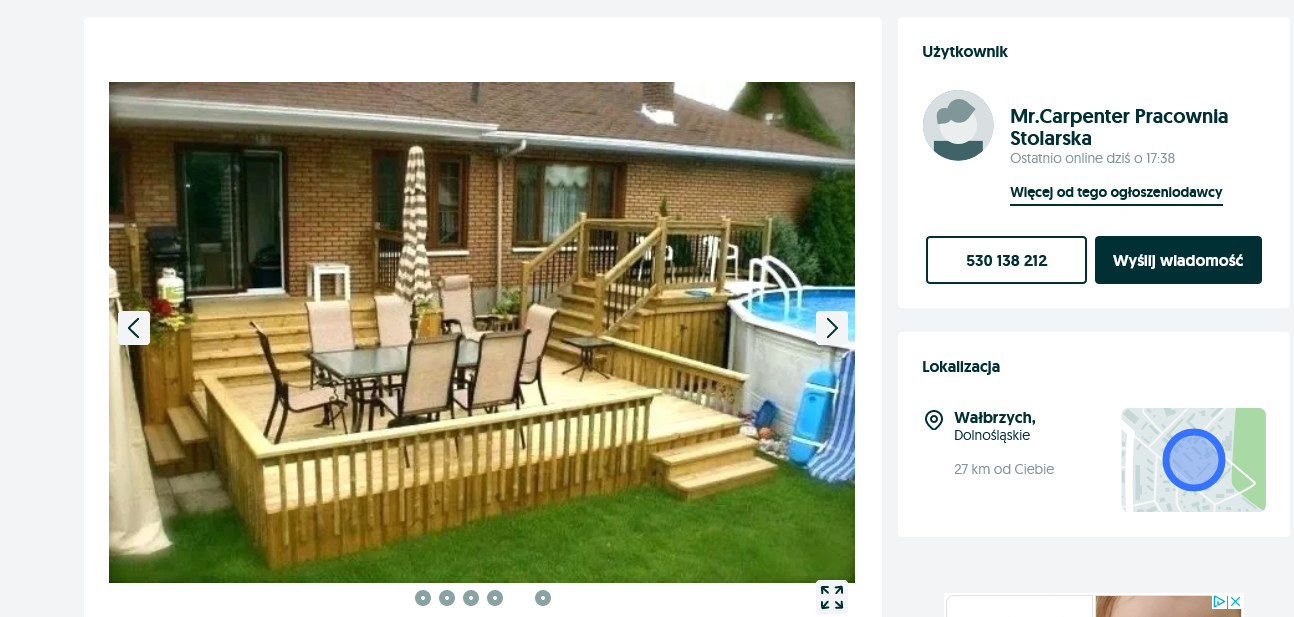The height and width of the screenshot is (617, 1294).
Task: Select the second gallery pagination dot
Action: (447, 598)
